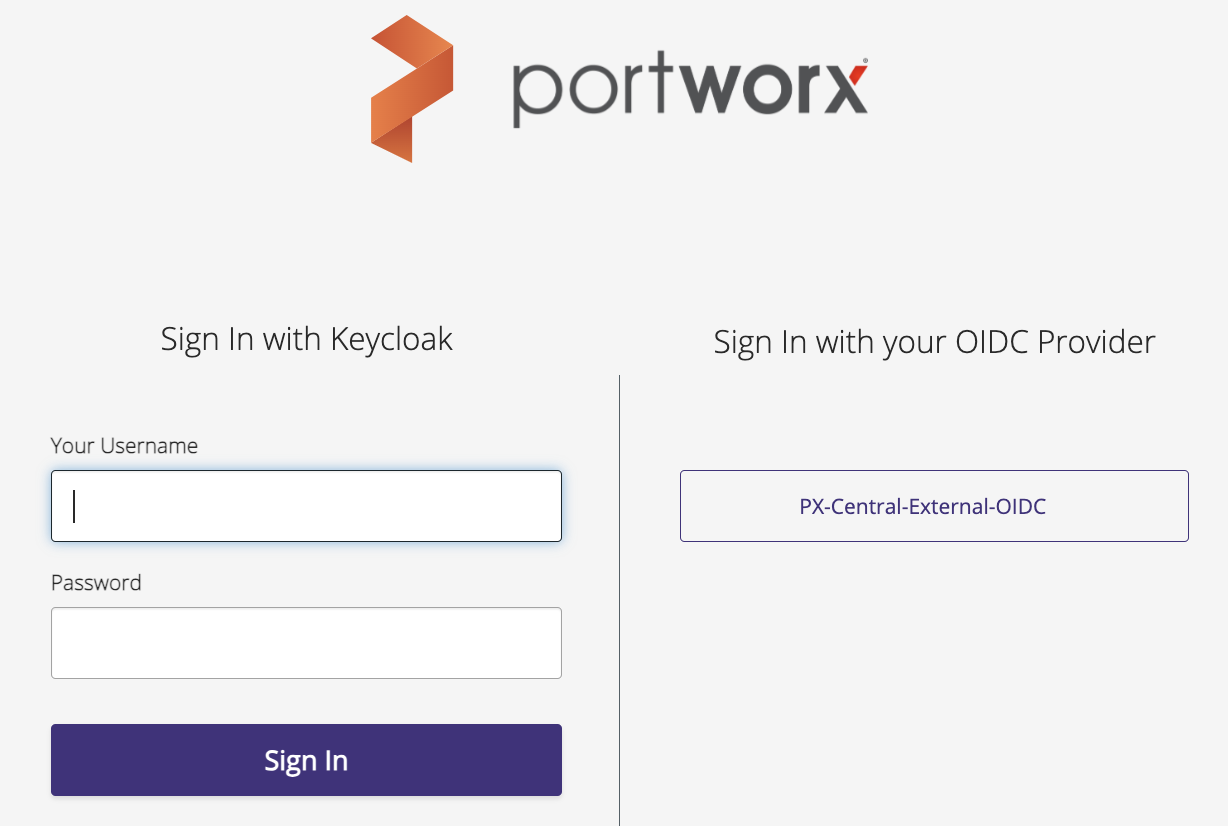The height and width of the screenshot is (826, 1228).
Task: Click the right end of the Username field
Action: (x=540, y=506)
